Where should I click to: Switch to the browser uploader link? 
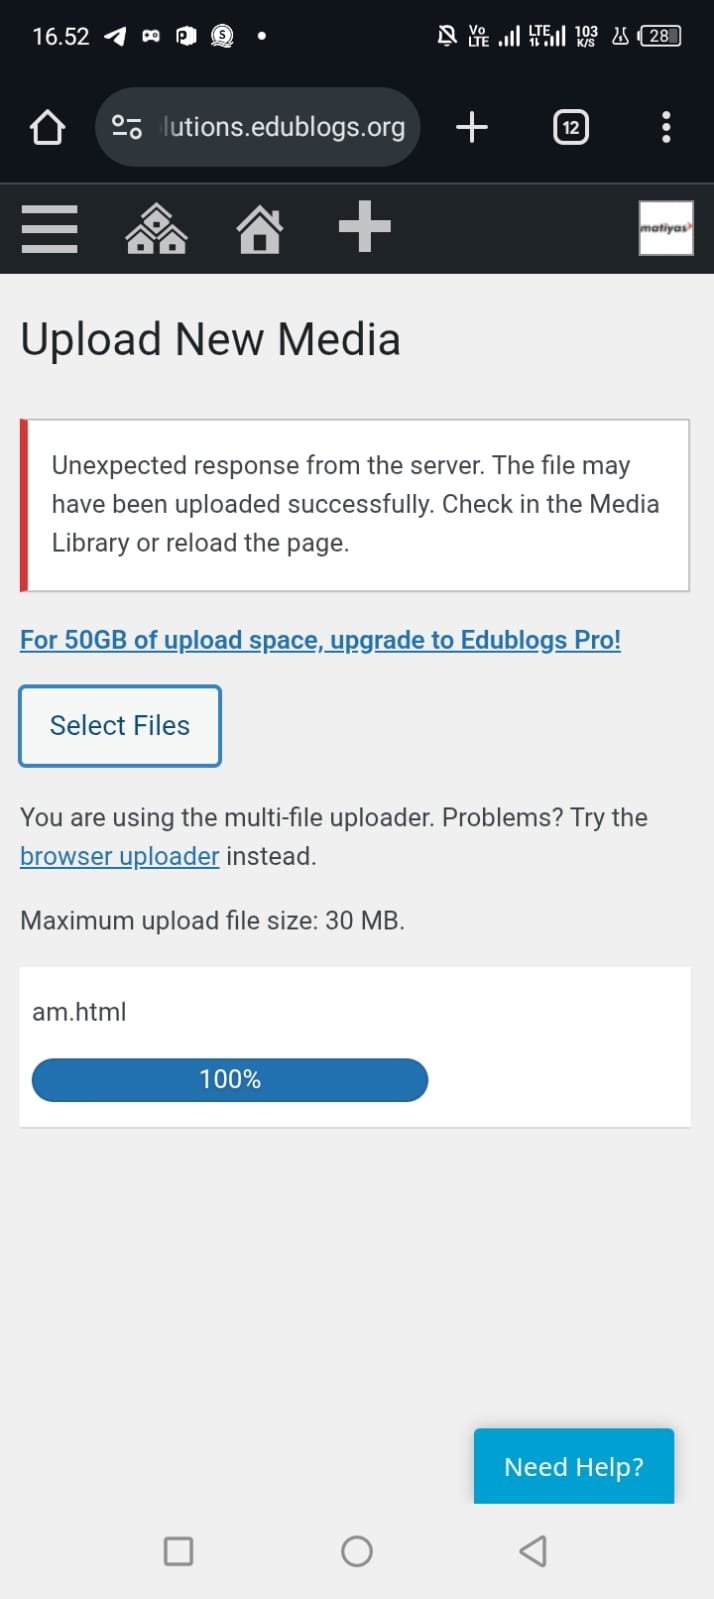click(x=119, y=857)
